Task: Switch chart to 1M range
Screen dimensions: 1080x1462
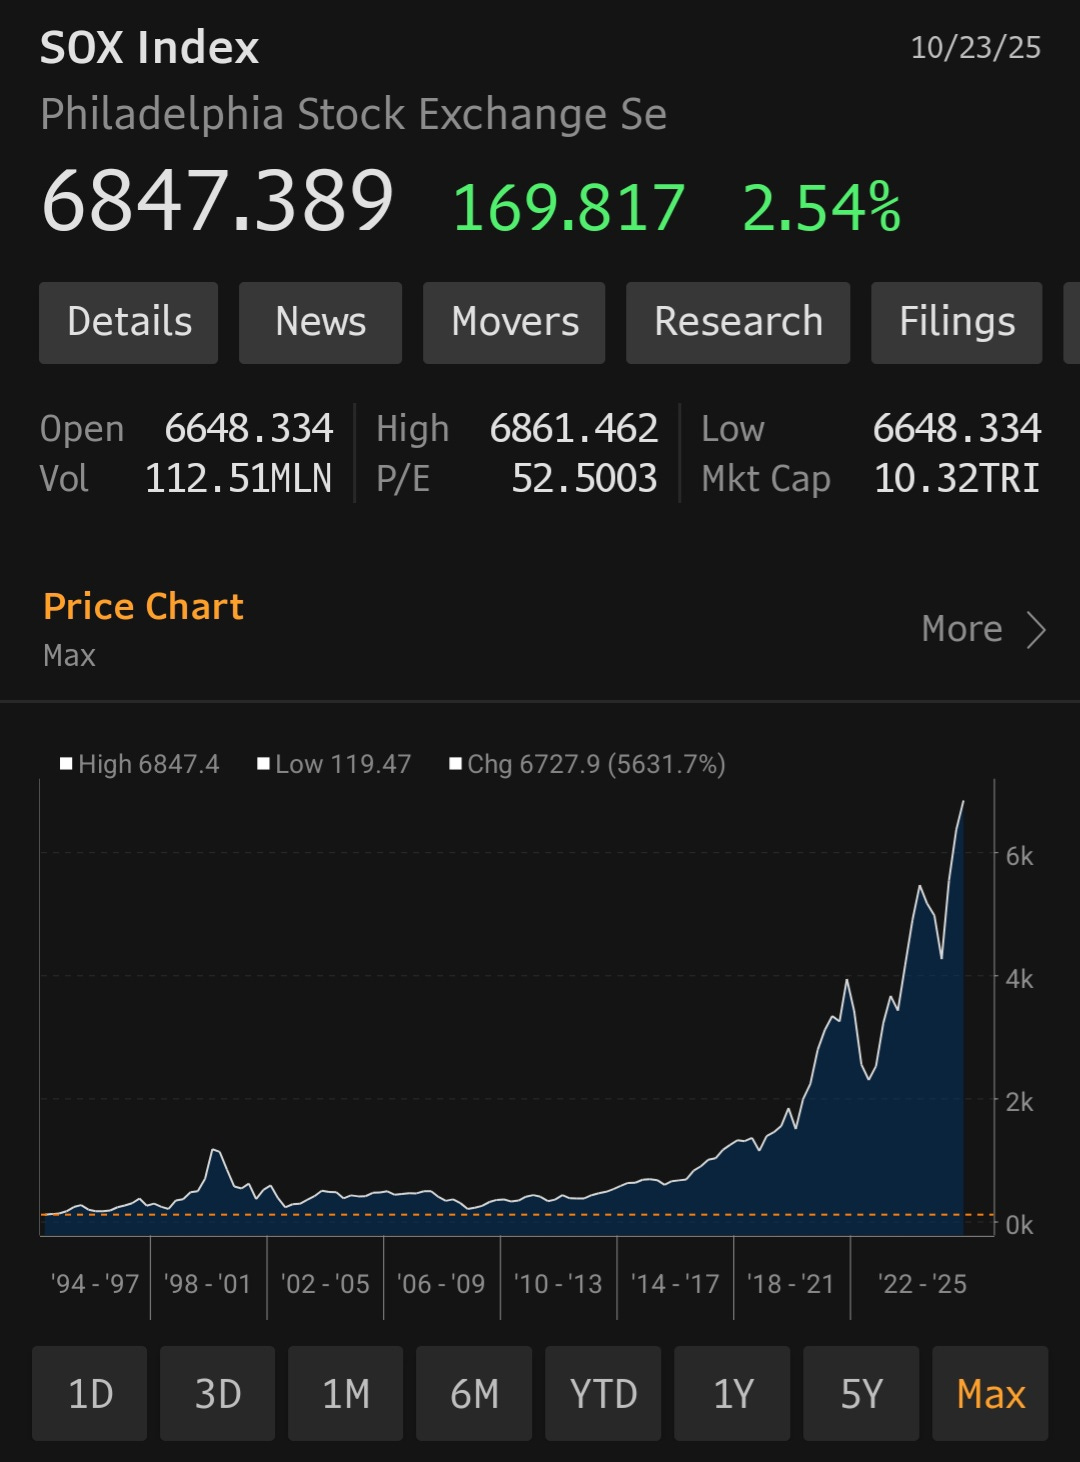Action: pos(346,1393)
